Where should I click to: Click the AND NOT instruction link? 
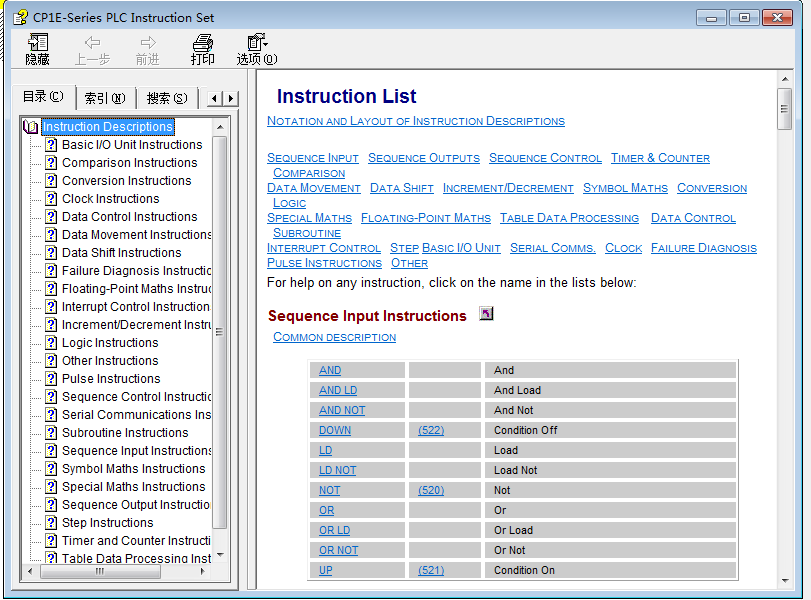click(342, 410)
